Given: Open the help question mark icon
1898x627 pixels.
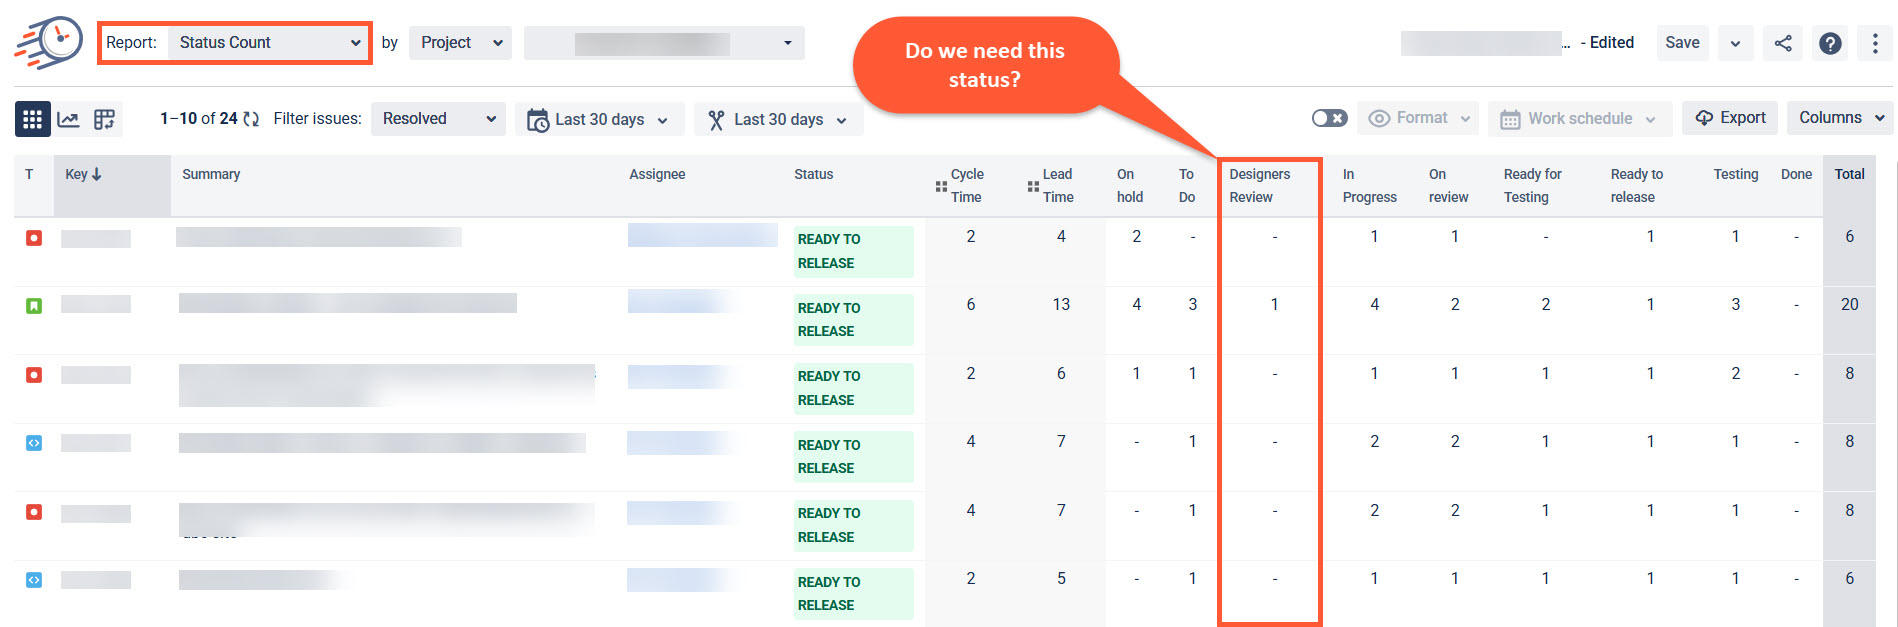Looking at the screenshot, I should click(x=1830, y=43).
